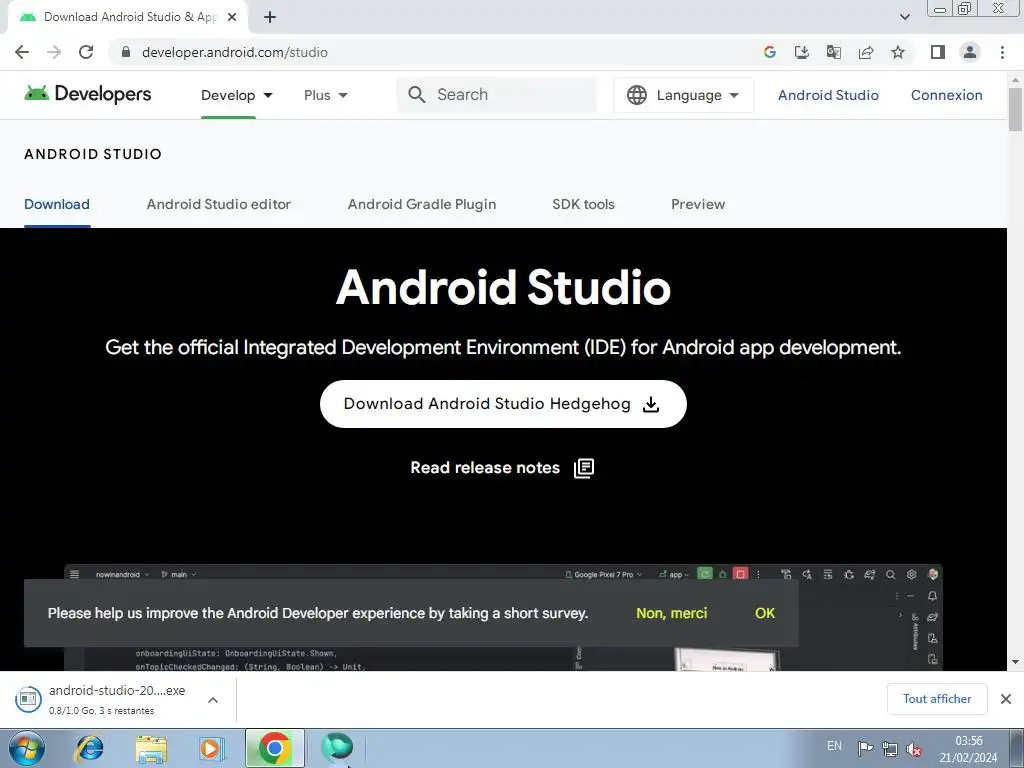Click the Android Developers logo
The width and height of the screenshot is (1024, 768).
pyautogui.click(x=88, y=94)
